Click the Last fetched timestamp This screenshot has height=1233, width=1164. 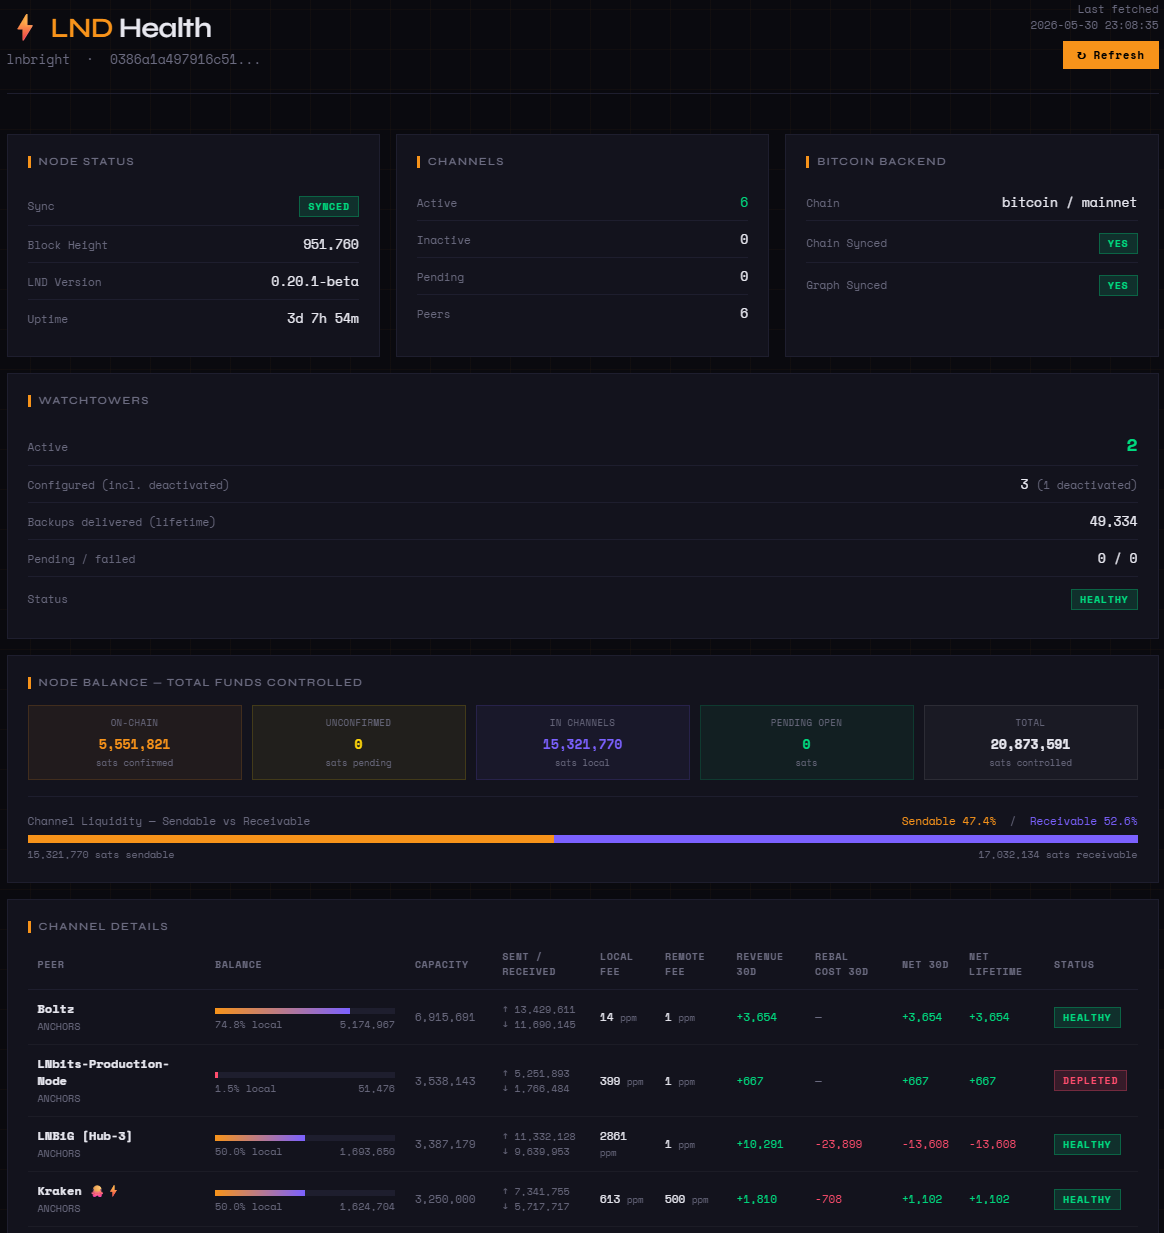click(x=1094, y=17)
